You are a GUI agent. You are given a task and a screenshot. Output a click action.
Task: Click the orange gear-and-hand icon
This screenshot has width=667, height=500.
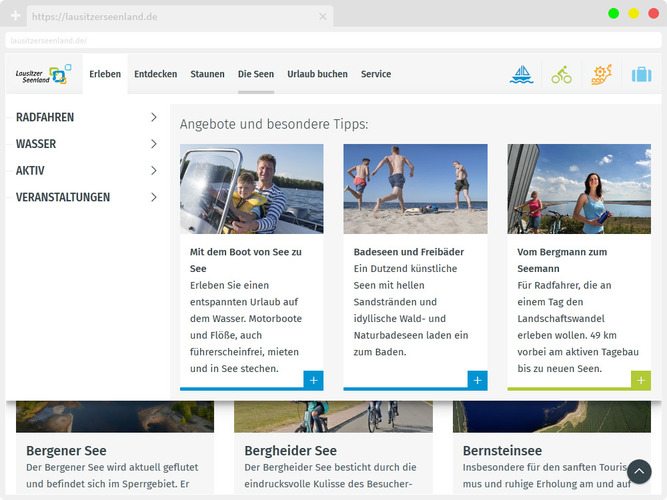click(601, 74)
